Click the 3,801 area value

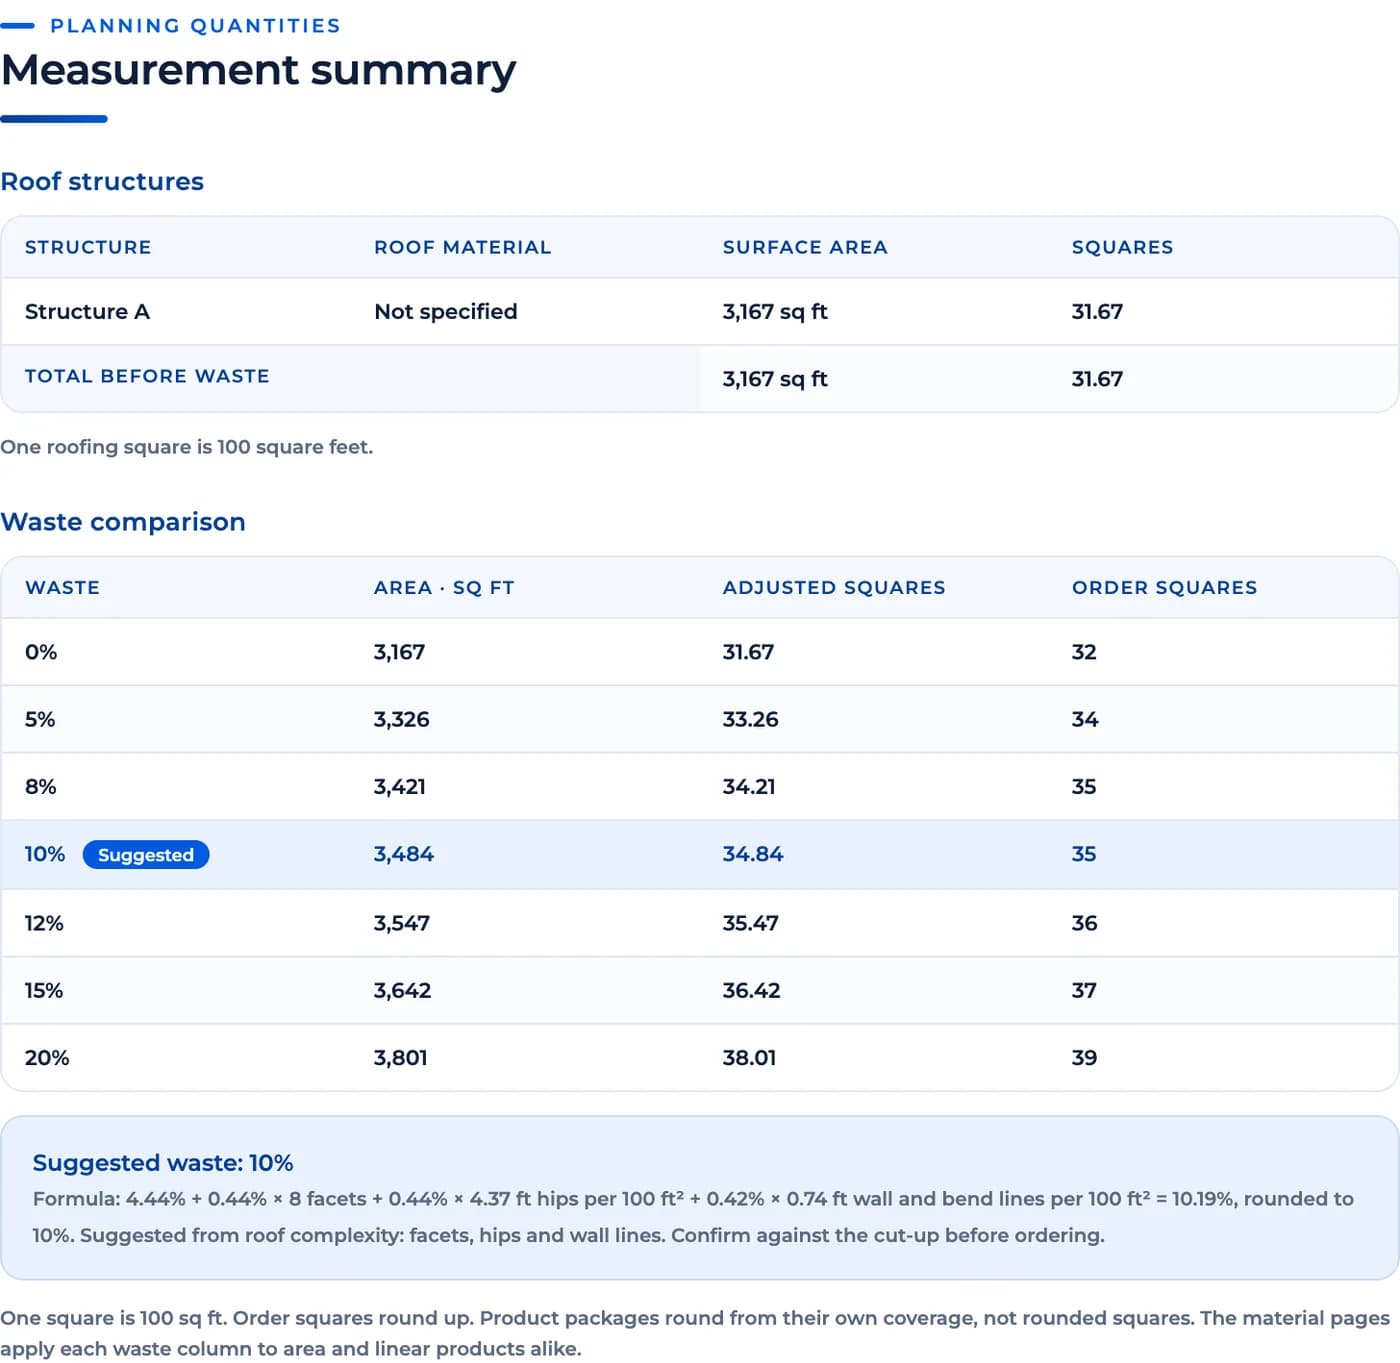coord(400,1058)
